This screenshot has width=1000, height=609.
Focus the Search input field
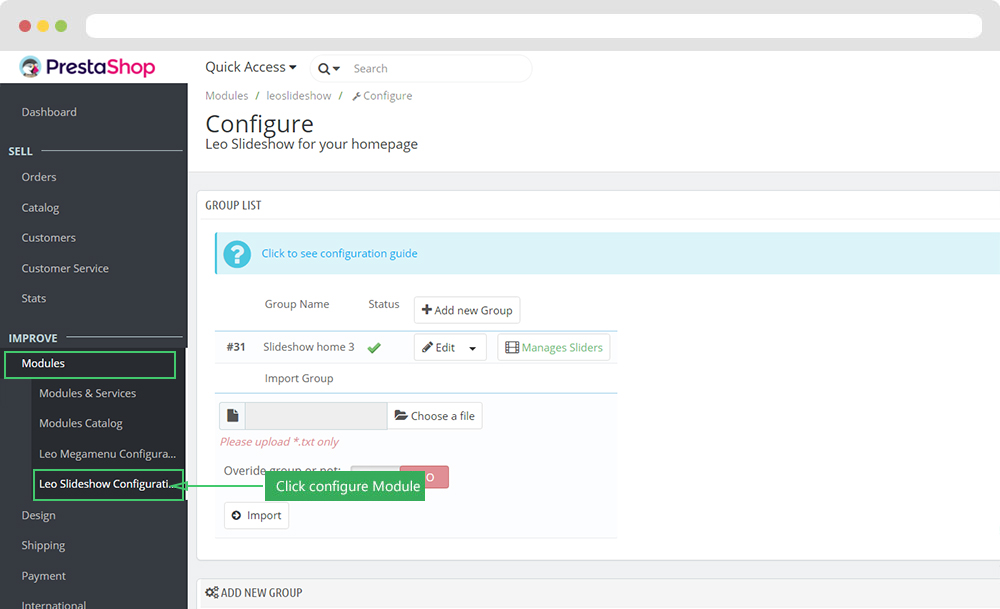pyautogui.click(x=438, y=69)
